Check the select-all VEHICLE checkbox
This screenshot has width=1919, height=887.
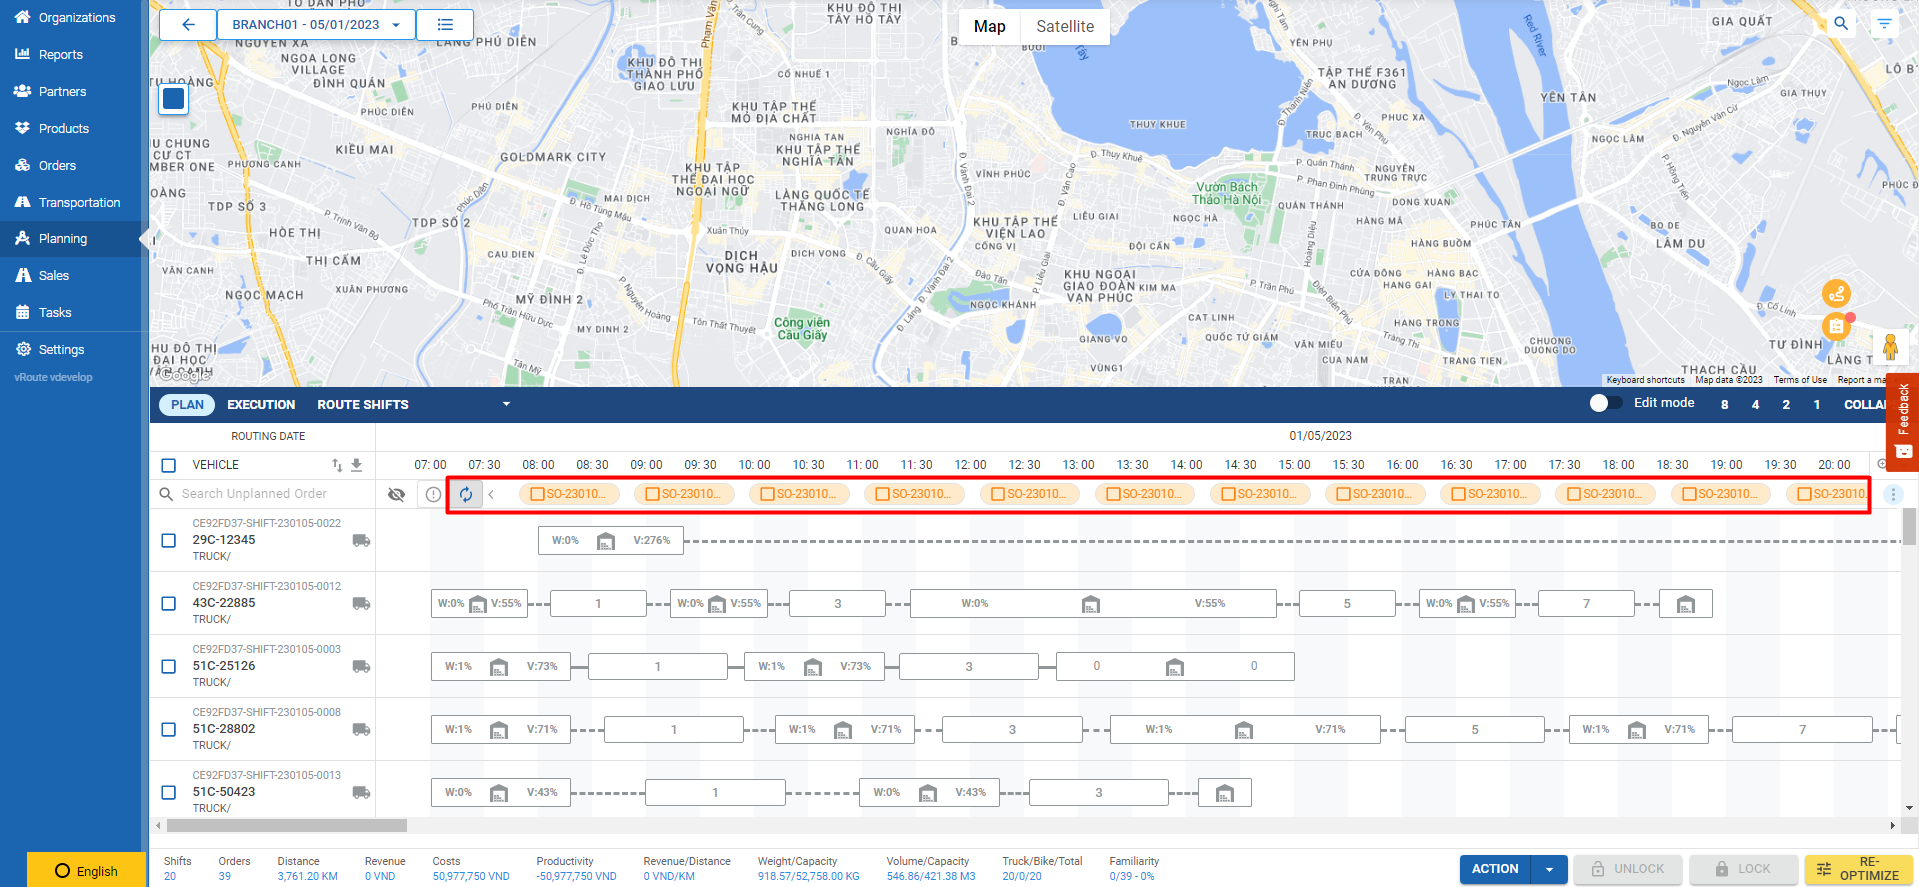(x=169, y=465)
